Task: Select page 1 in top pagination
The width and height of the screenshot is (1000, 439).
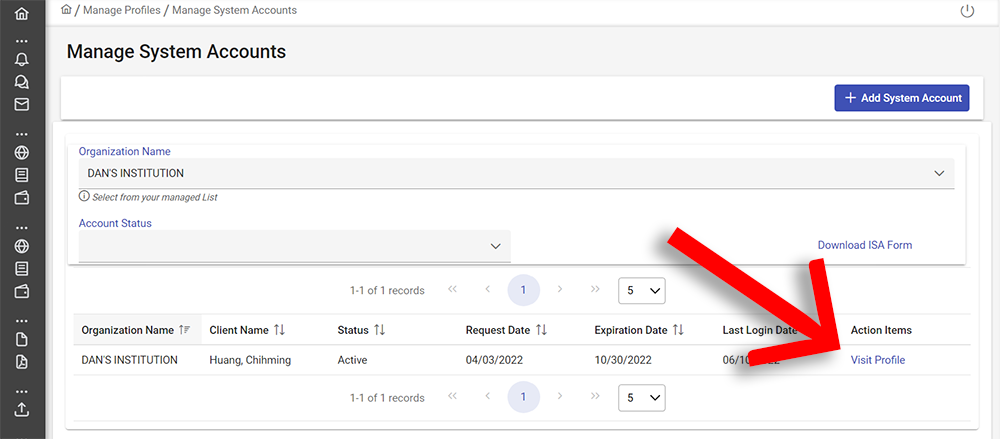Action: point(523,291)
